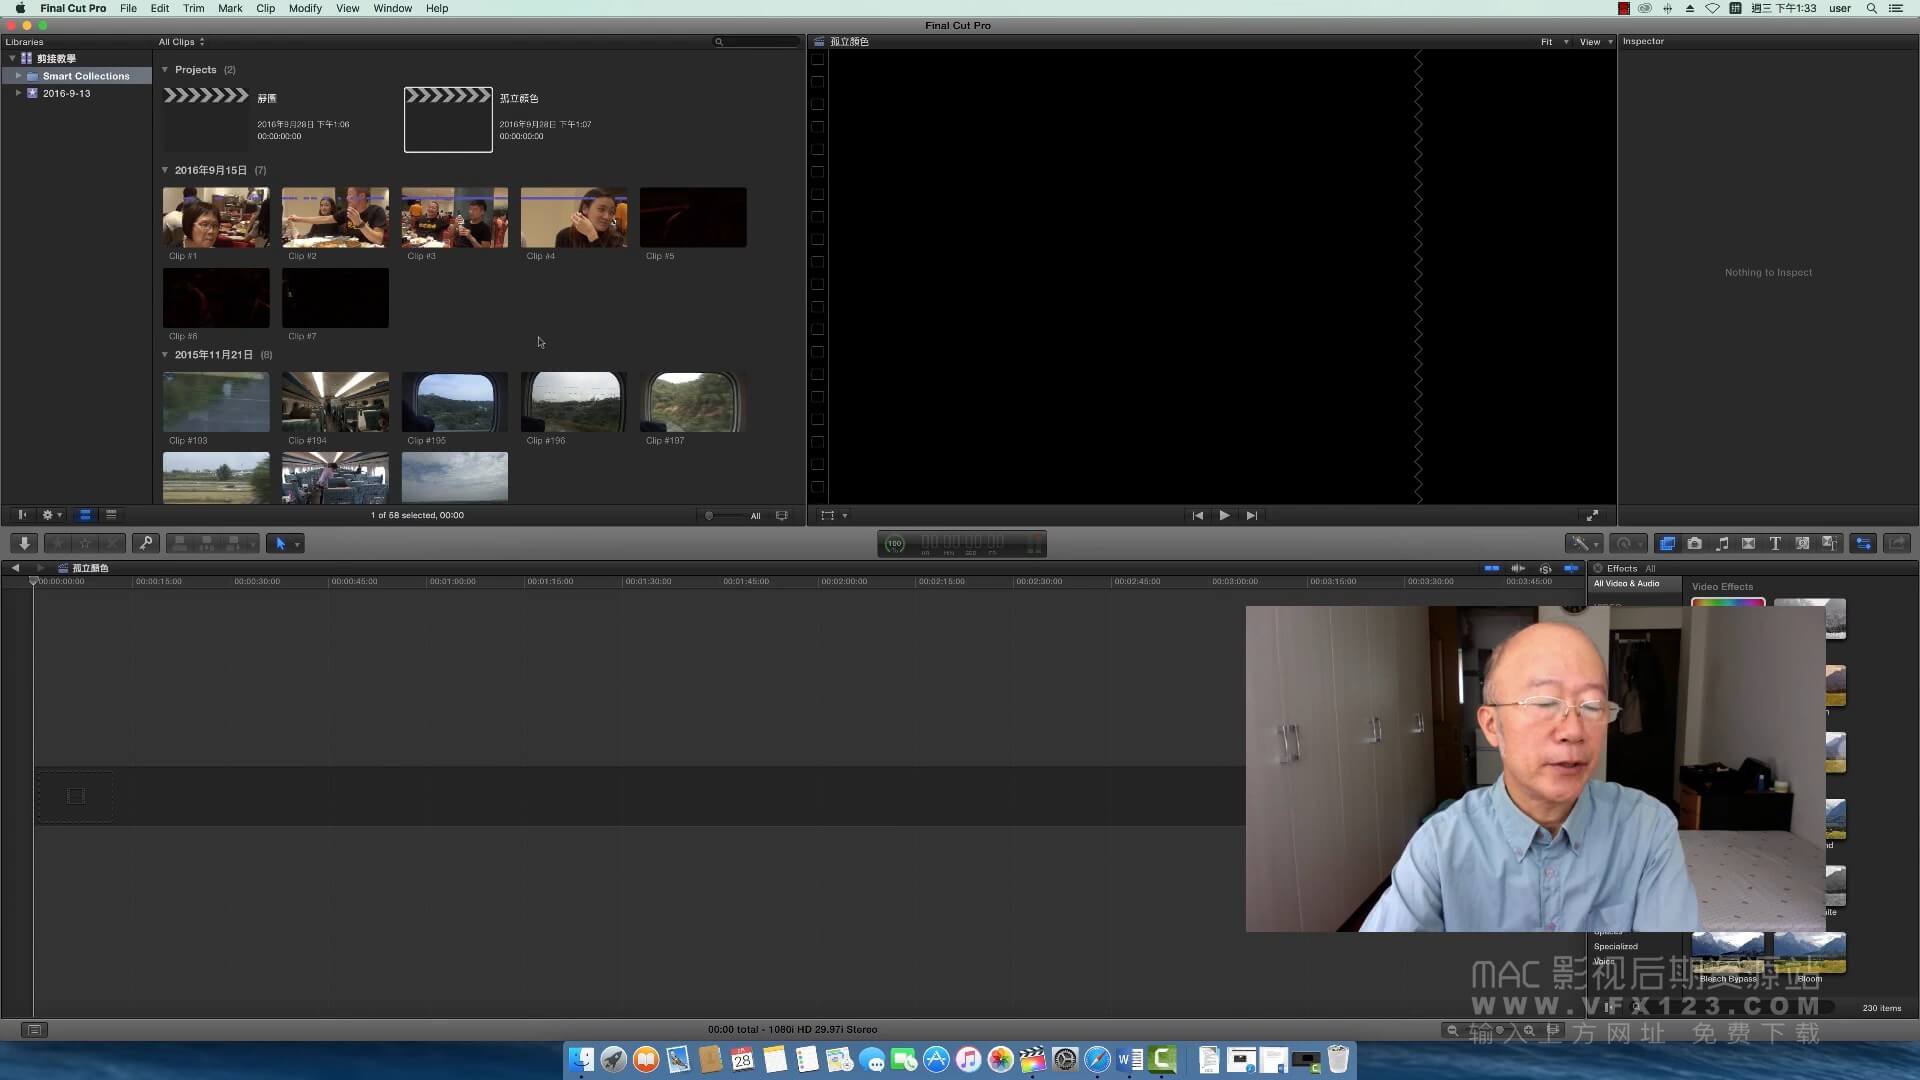Screen dimensions: 1920x1080
Task: Mark selection as Favorite with green star
Action: coord(59,543)
